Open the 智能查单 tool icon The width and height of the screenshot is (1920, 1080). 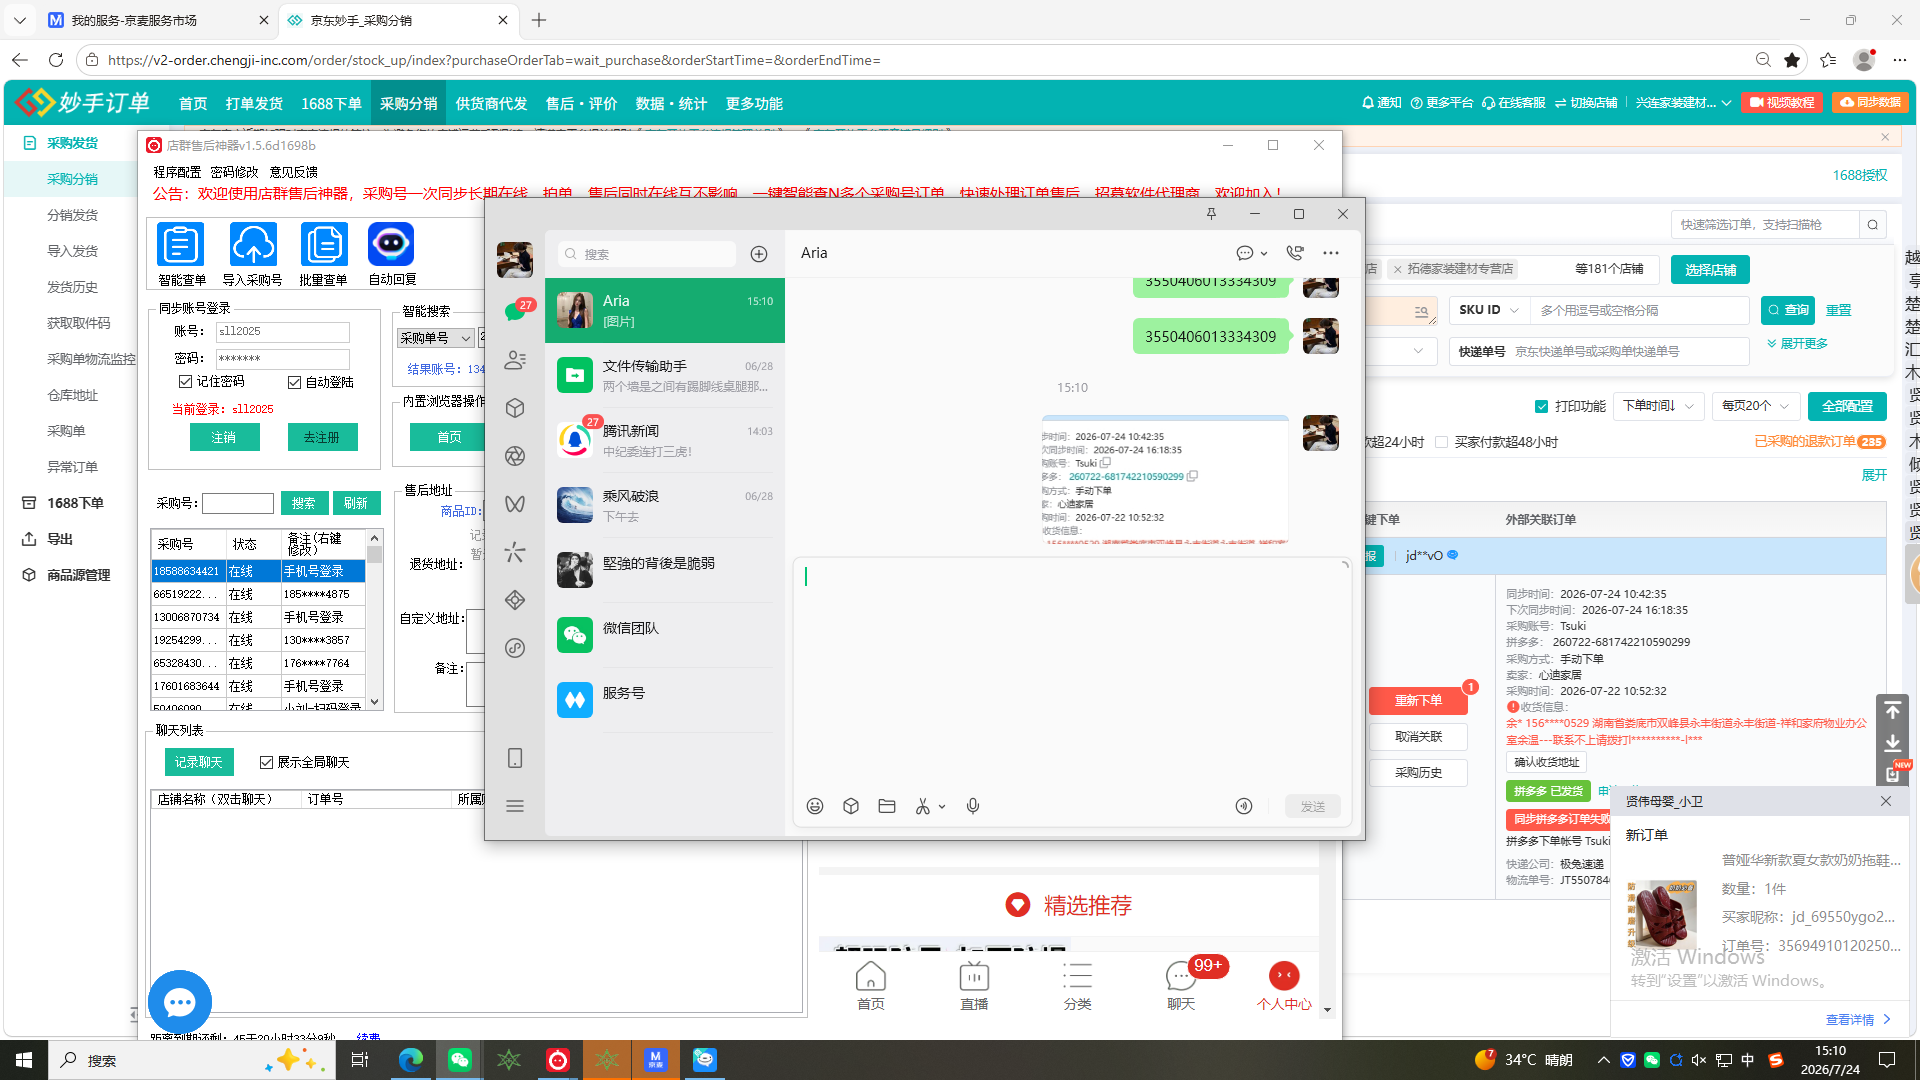(x=181, y=245)
